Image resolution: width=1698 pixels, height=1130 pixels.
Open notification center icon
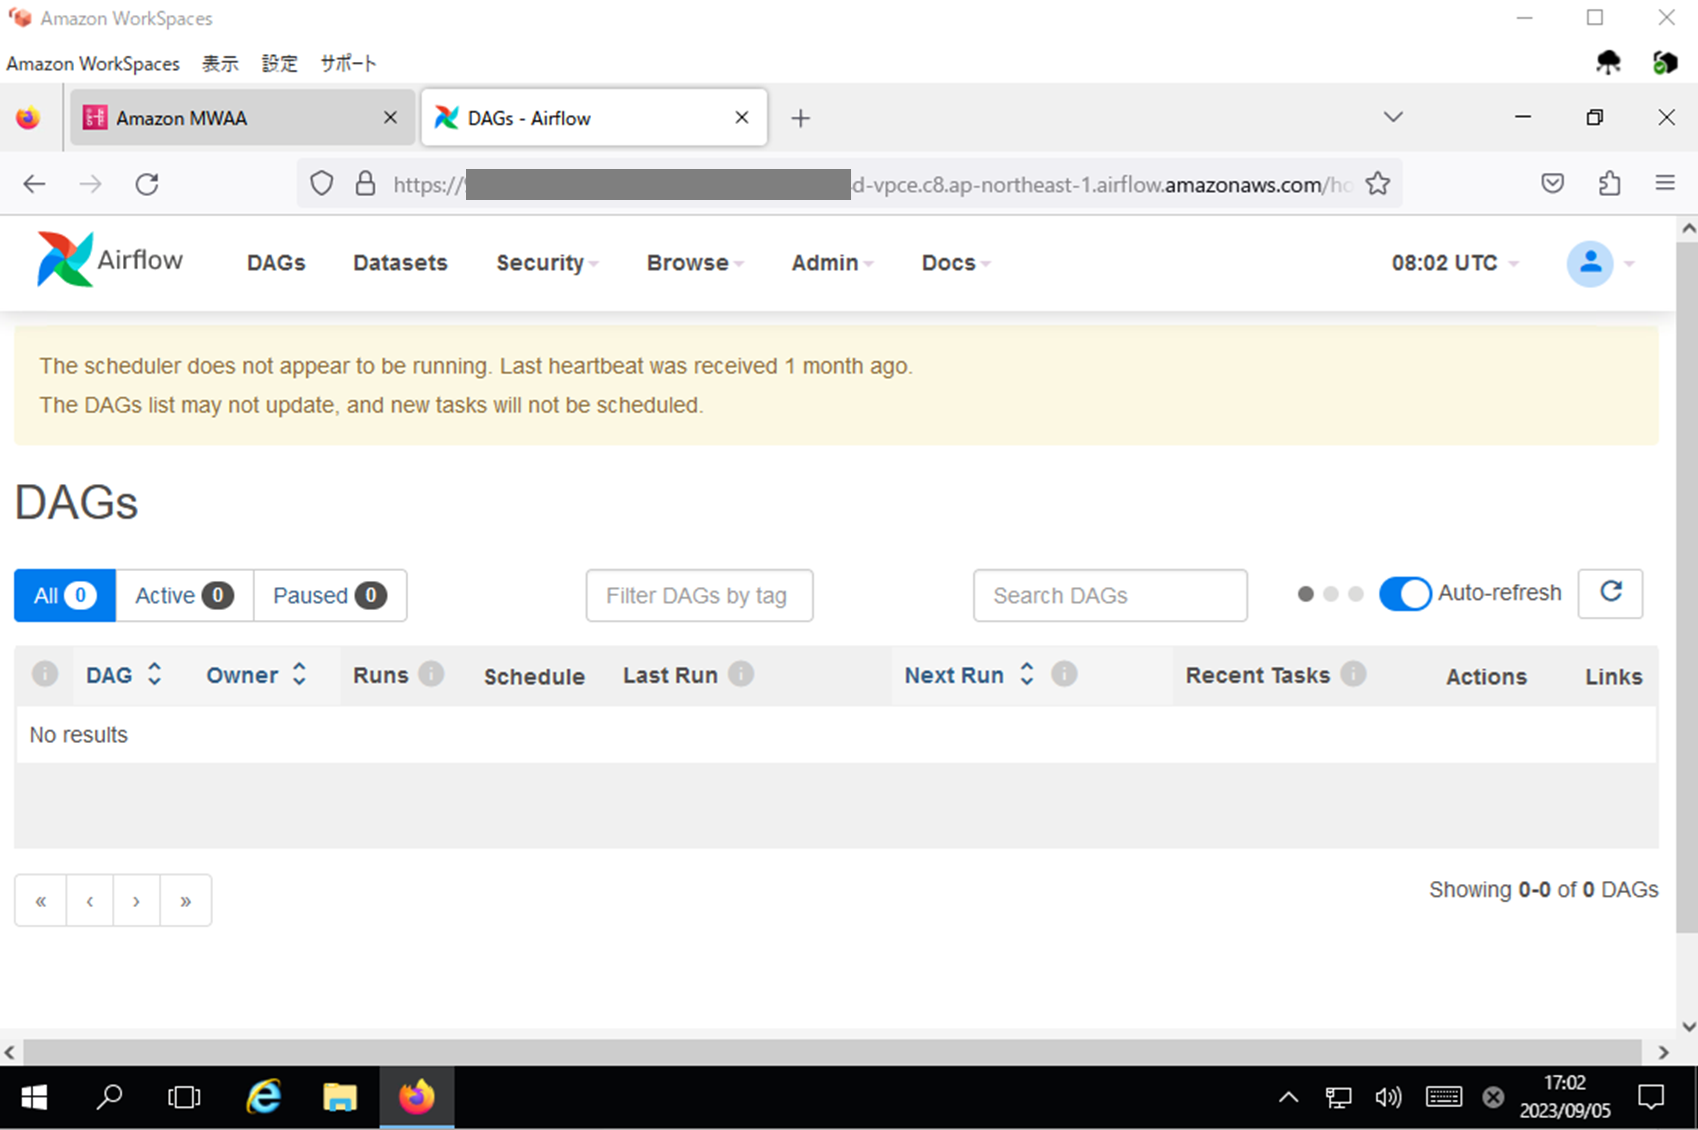1651,1097
